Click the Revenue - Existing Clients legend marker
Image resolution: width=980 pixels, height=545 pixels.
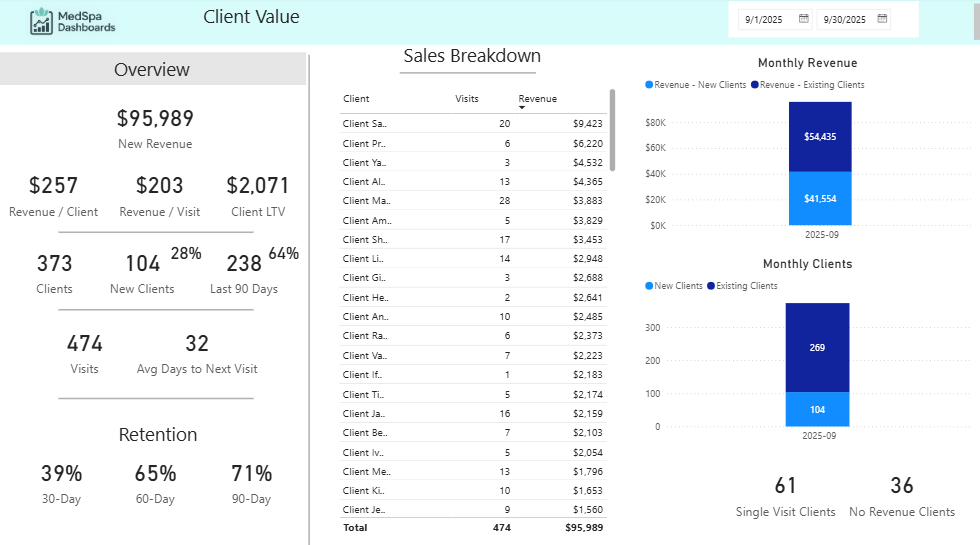click(755, 85)
